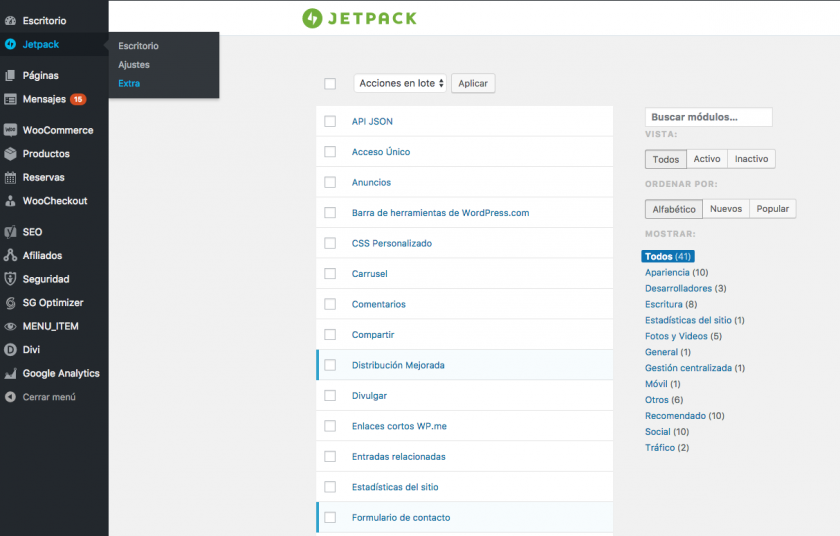Open the Barra de herramientas de WordPress.com module
Image resolution: width=840 pixels, height=536 pixels.
coord(440,213)
